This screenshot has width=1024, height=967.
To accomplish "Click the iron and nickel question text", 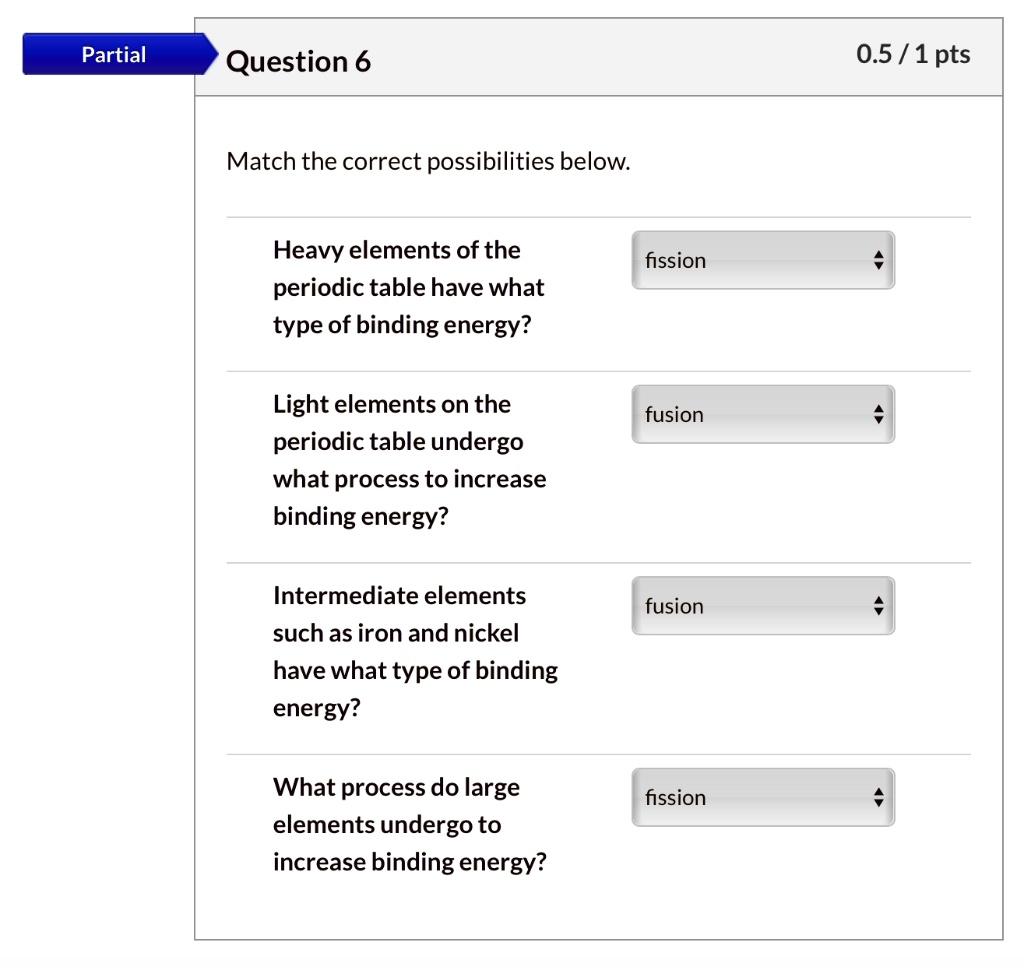I will pos(415,651).
